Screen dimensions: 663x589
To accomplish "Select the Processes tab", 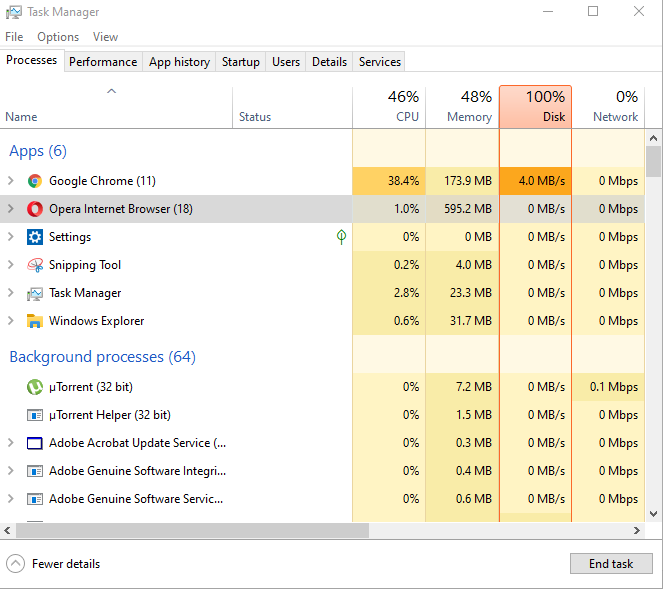I will pyautogui.click(x=32, y=60).
